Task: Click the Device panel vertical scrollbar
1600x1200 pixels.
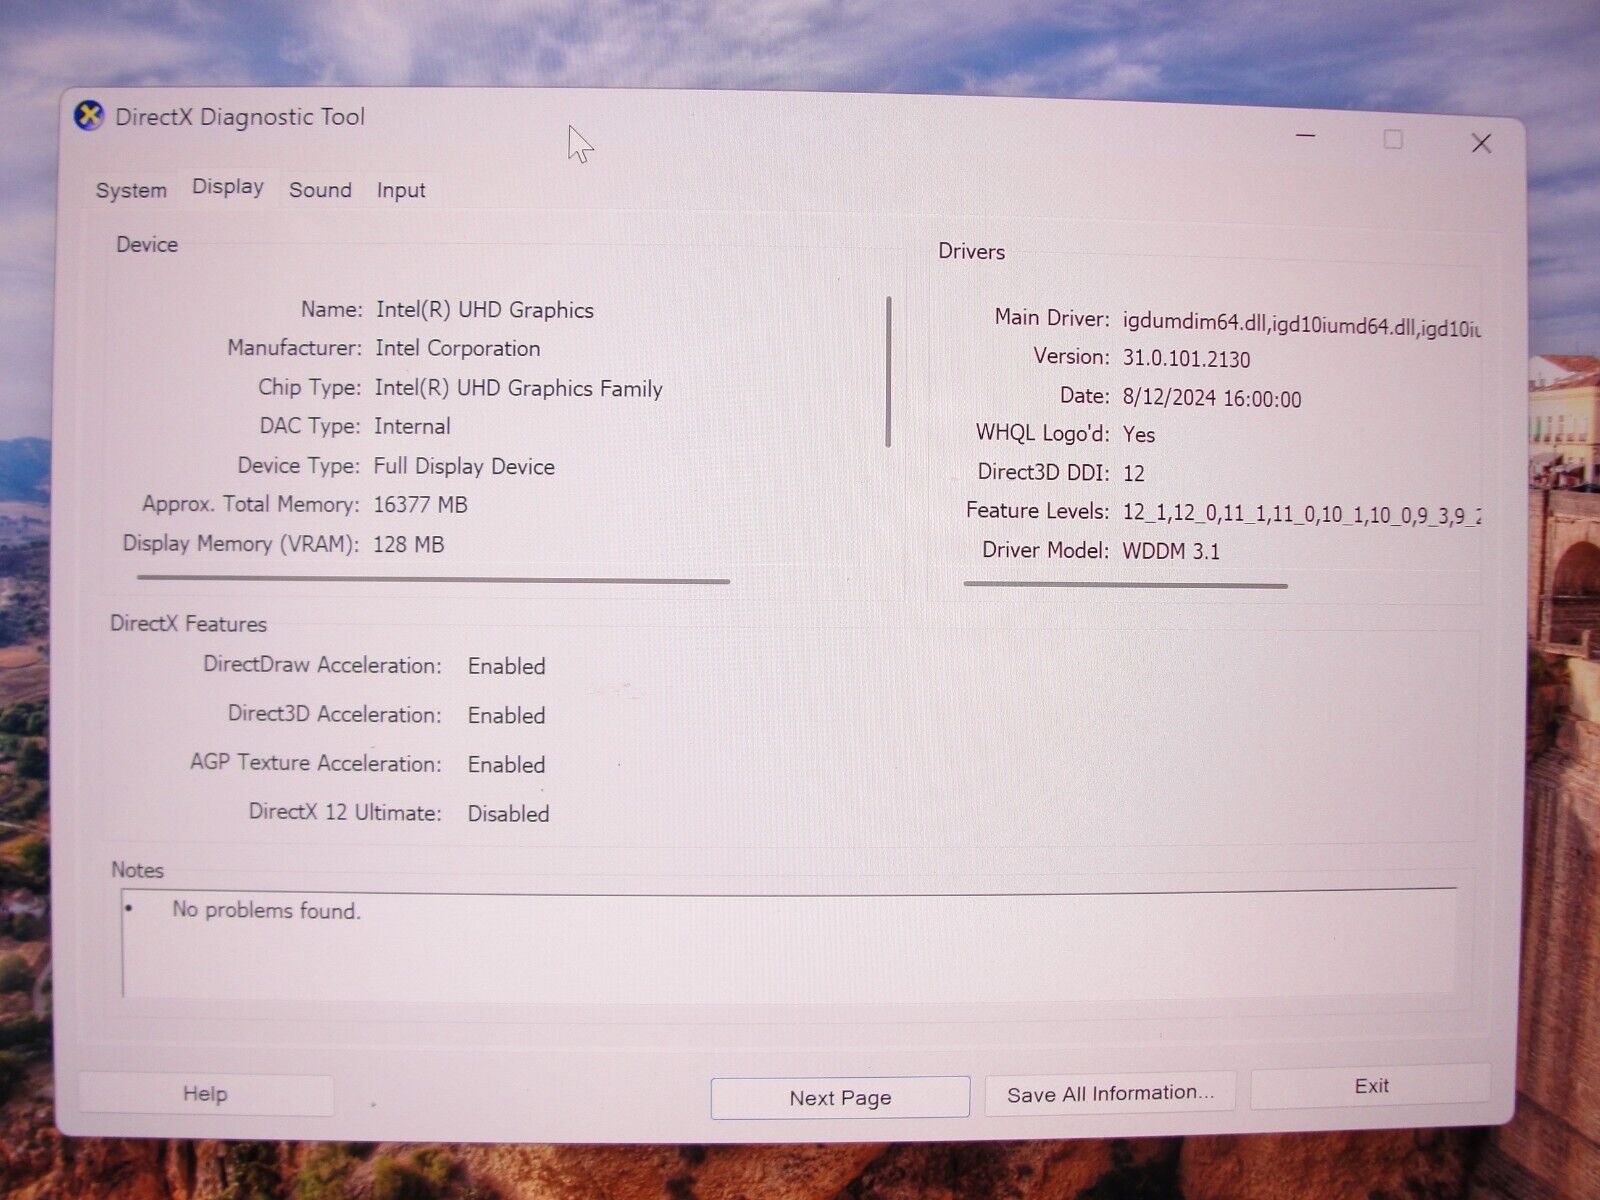Action: (x=888, y=372)
